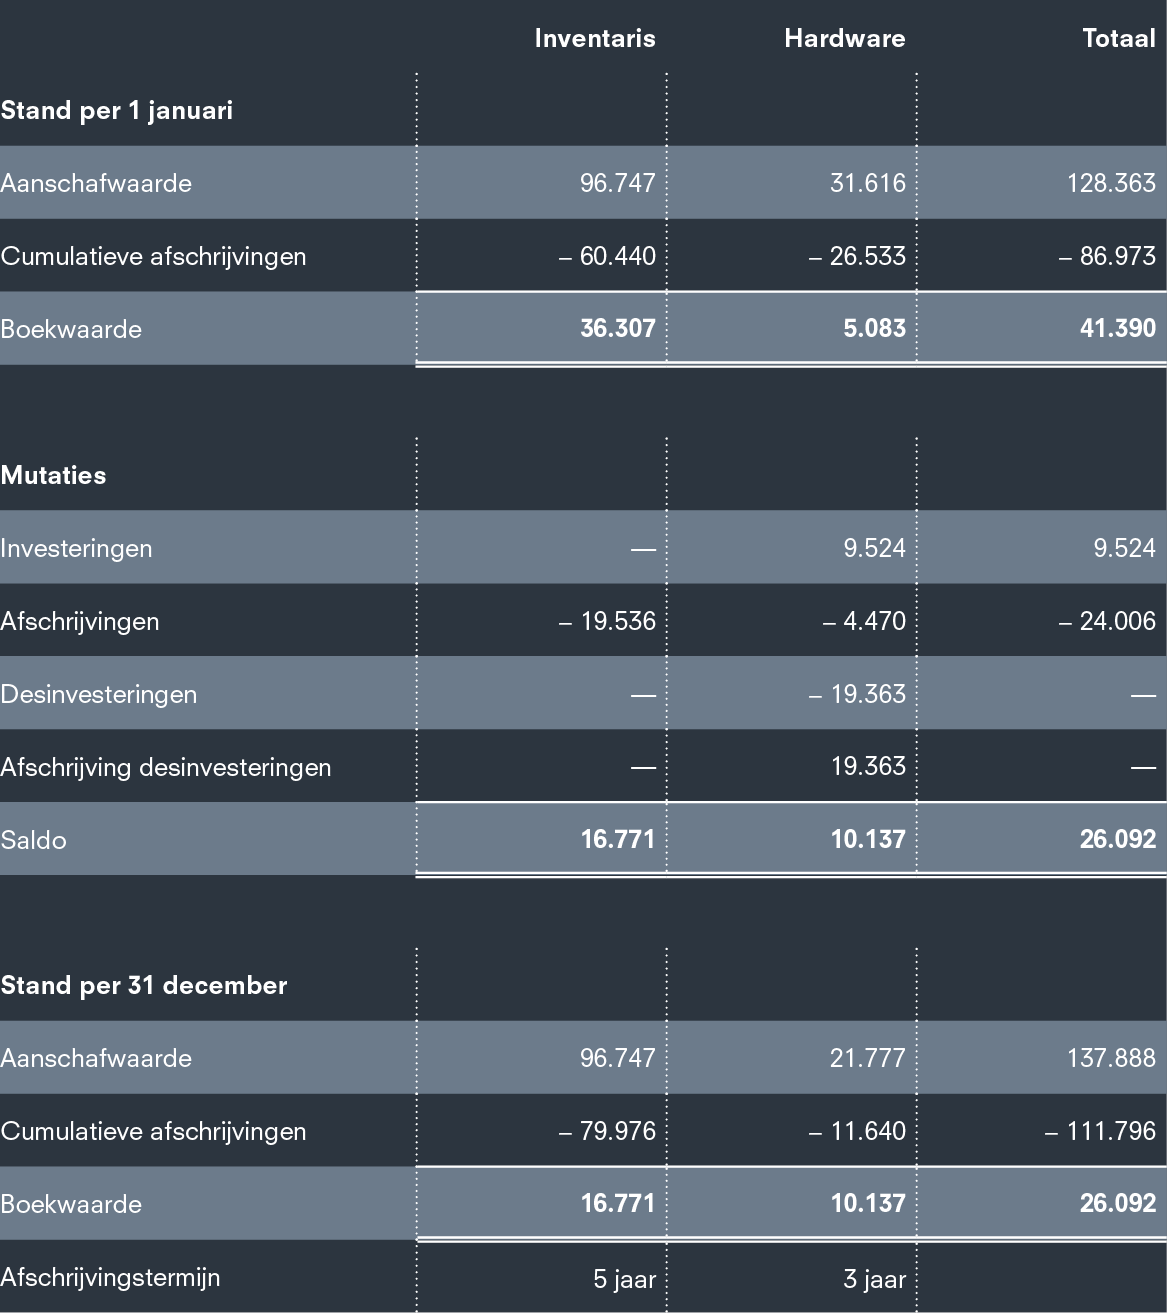Click Inventaris opening book value 36.307
Image resolution: width=1167 pixels, height=1313 pixels.
click(618, 328)
